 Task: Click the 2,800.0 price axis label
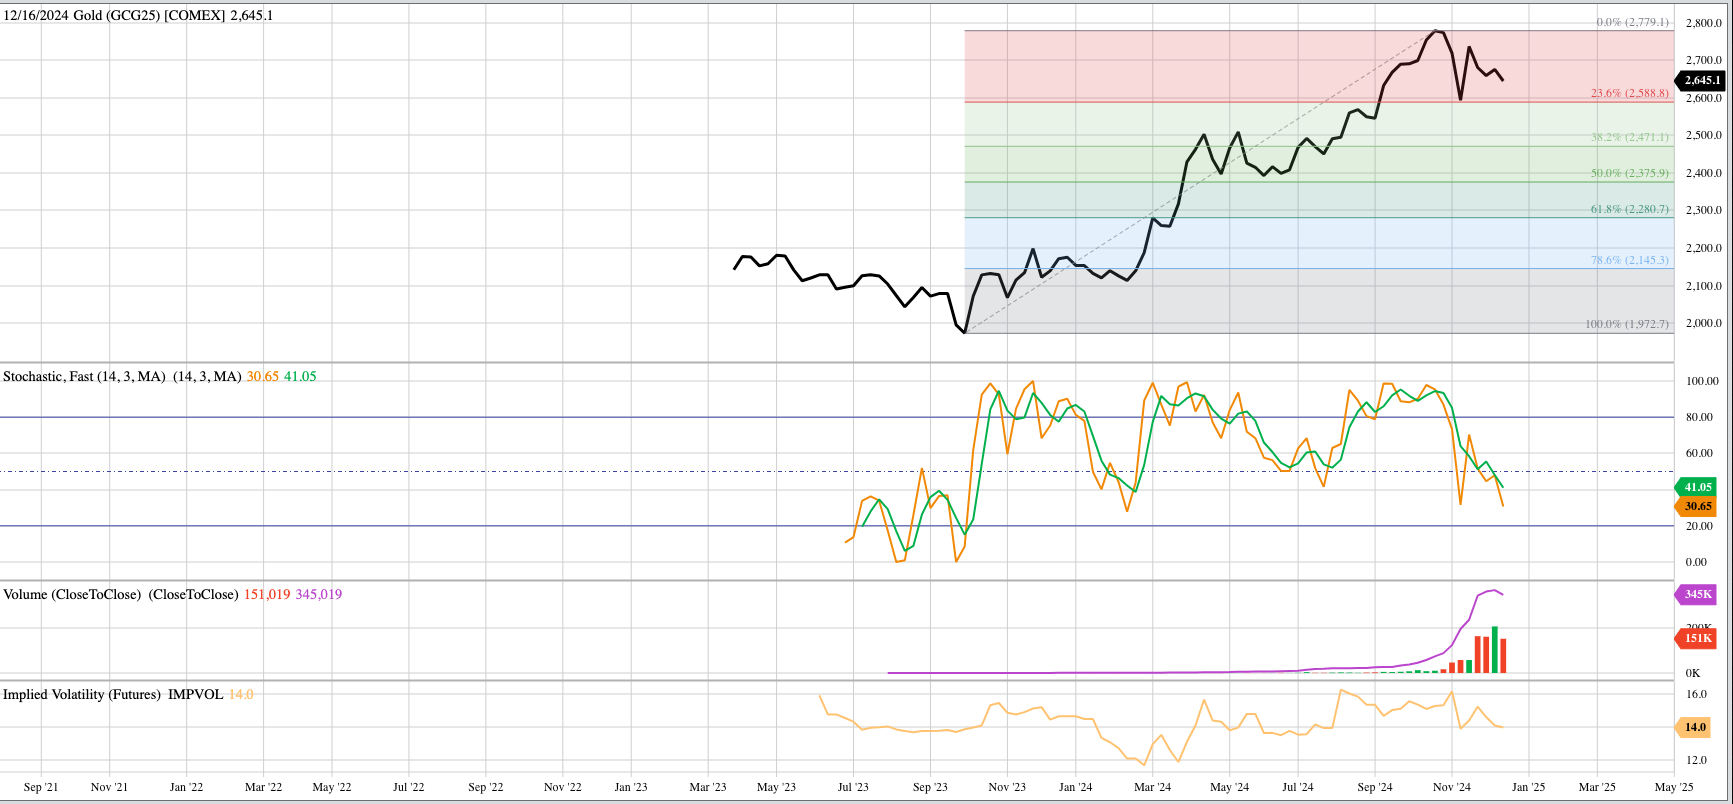click(x=1703, y=23)
